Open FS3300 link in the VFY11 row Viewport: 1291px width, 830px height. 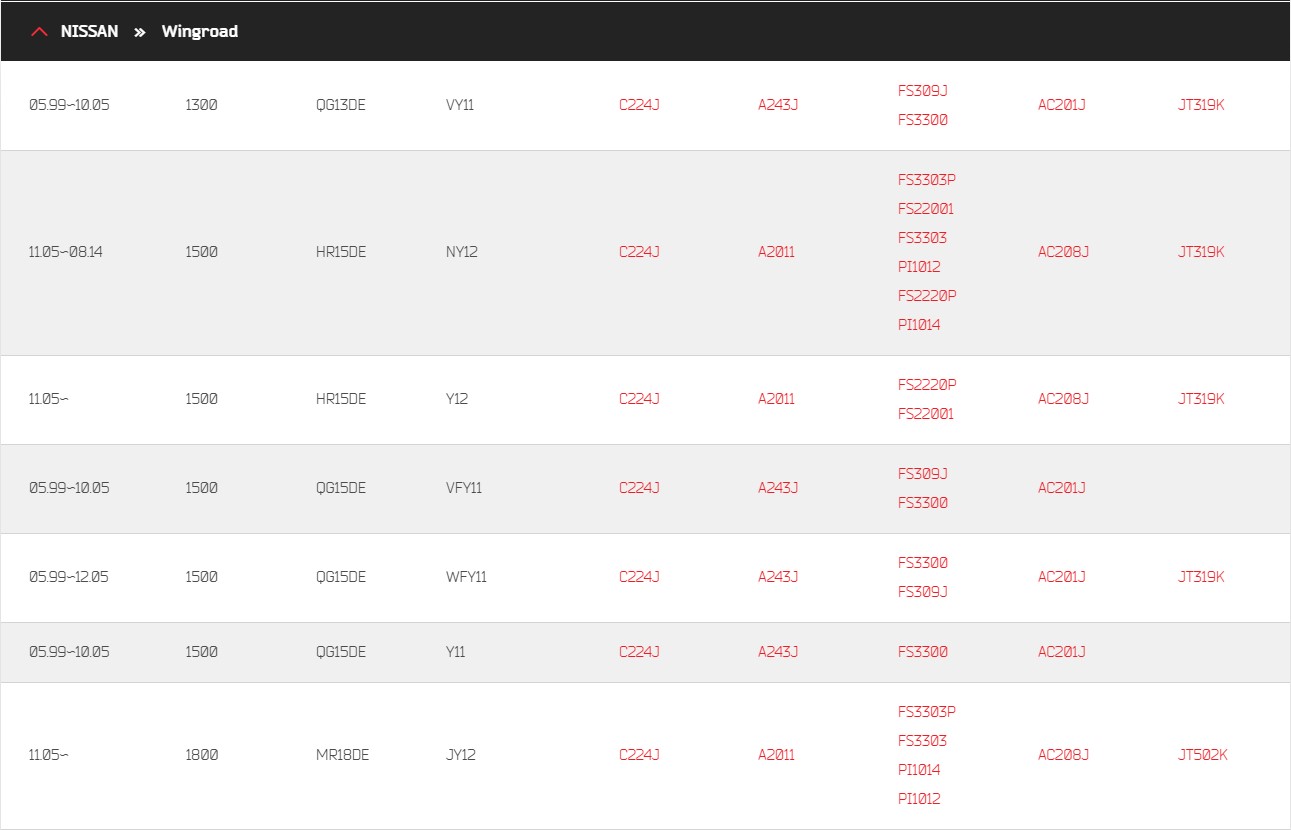point(923,503)
